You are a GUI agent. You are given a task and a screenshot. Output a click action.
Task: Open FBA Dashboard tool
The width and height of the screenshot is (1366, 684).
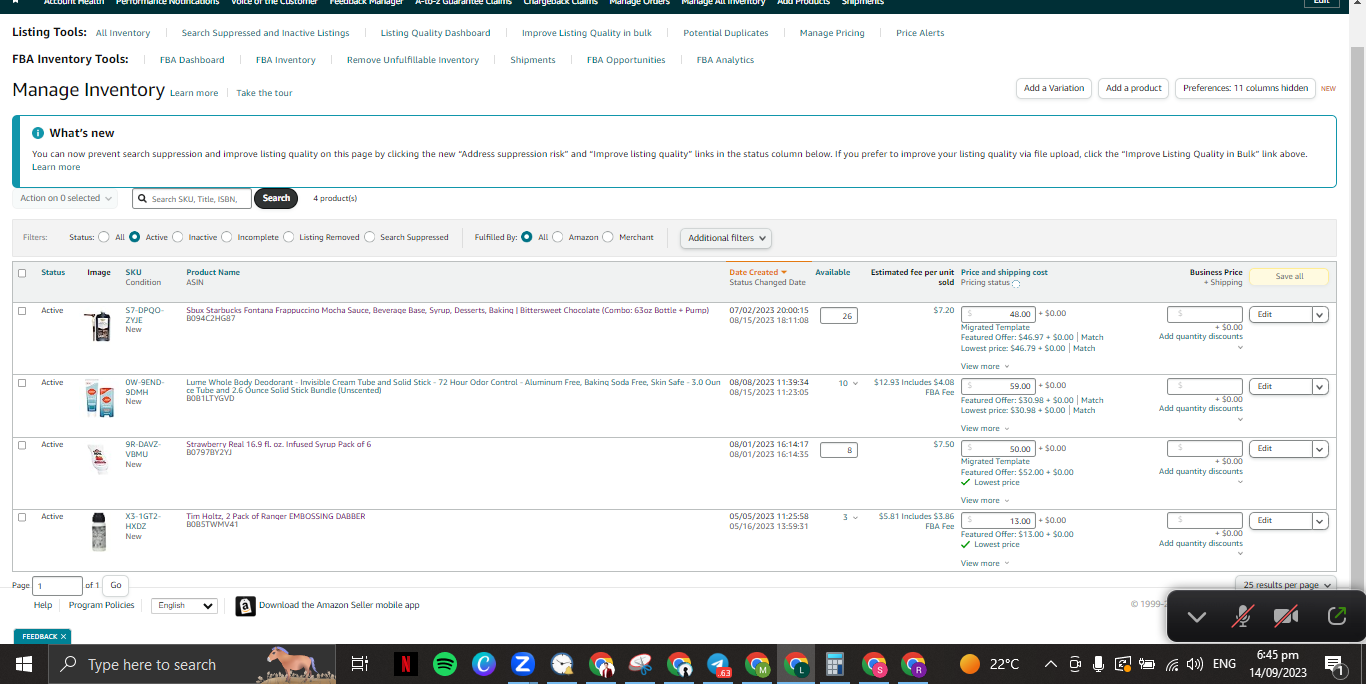pos(192,60)
